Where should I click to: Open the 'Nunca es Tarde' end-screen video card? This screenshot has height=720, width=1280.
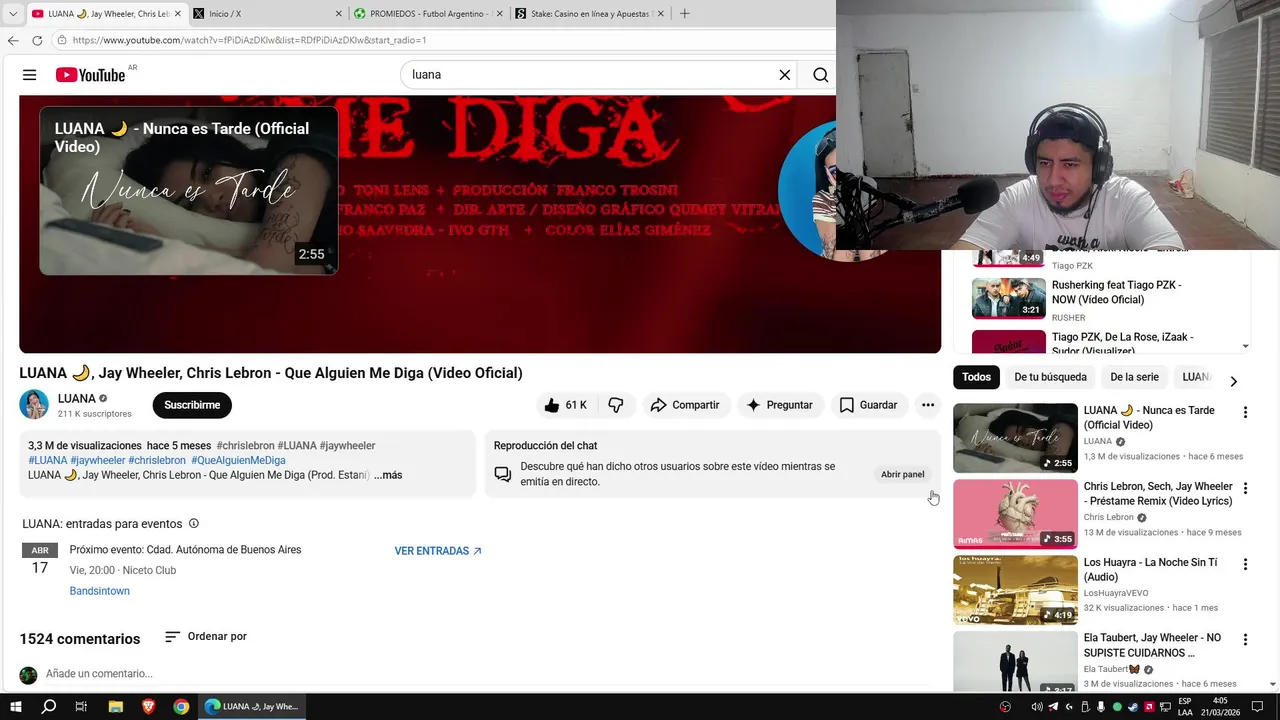[189, 190]
